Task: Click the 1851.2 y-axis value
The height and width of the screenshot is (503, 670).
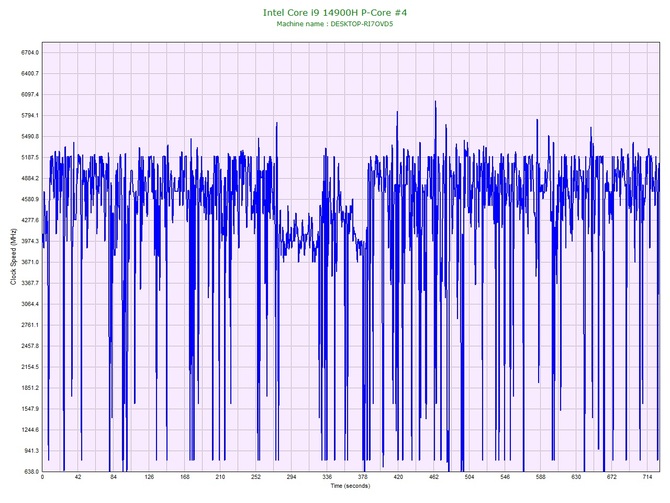Action: coord(30,388)
